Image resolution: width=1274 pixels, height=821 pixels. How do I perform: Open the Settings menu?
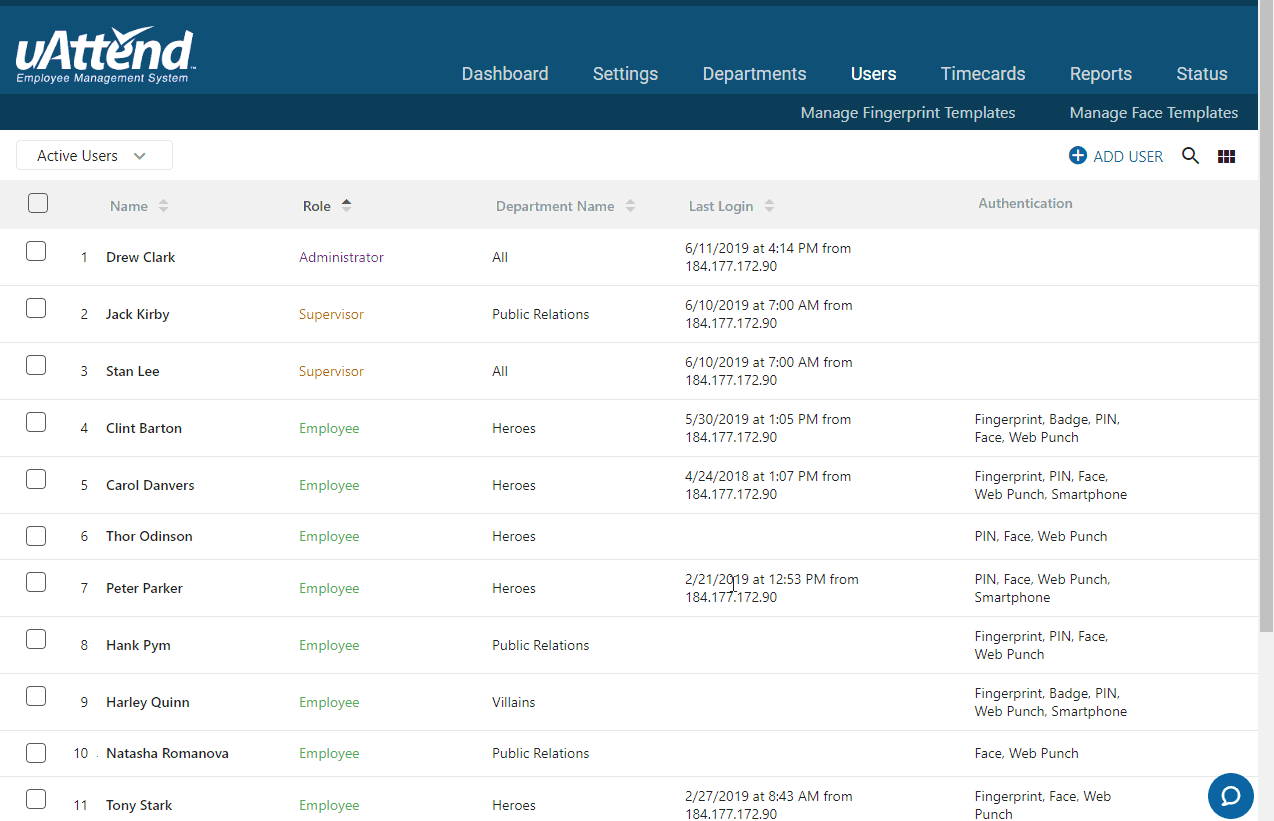point(625,74)
